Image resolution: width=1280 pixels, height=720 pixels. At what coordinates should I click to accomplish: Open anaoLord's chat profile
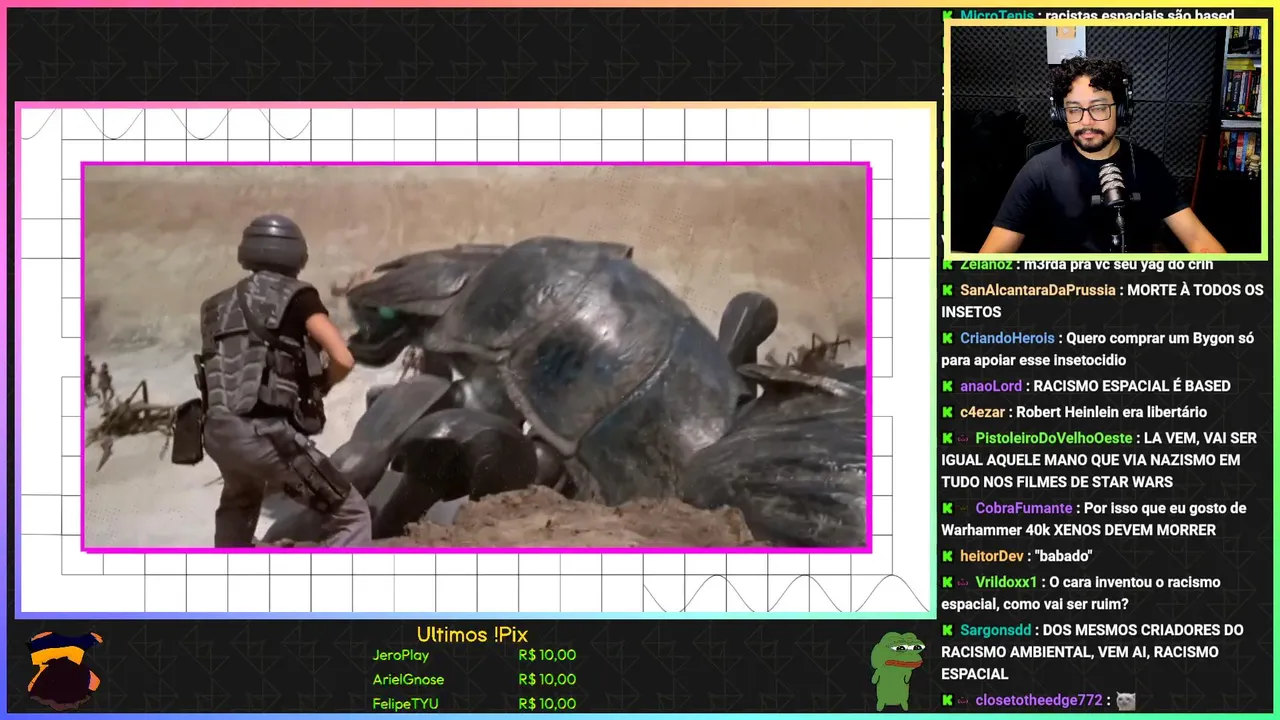(x=991, y=386)
